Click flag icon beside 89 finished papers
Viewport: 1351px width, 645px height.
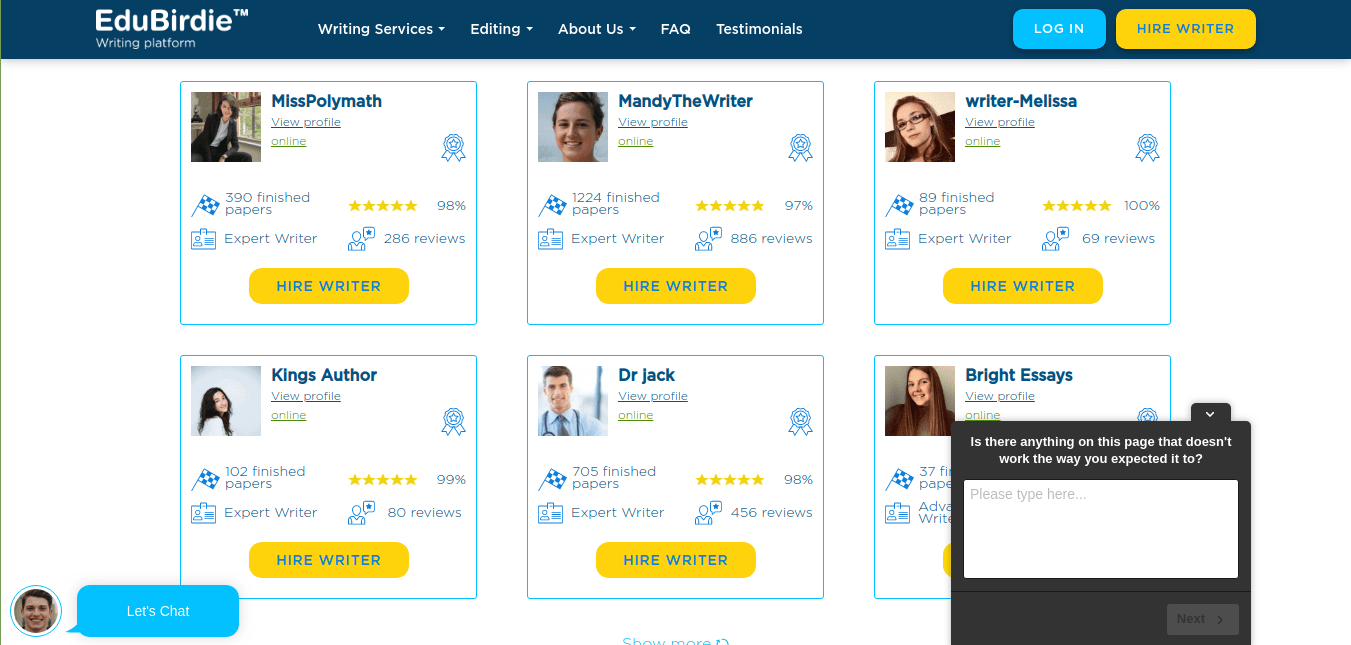click(899, 205)
